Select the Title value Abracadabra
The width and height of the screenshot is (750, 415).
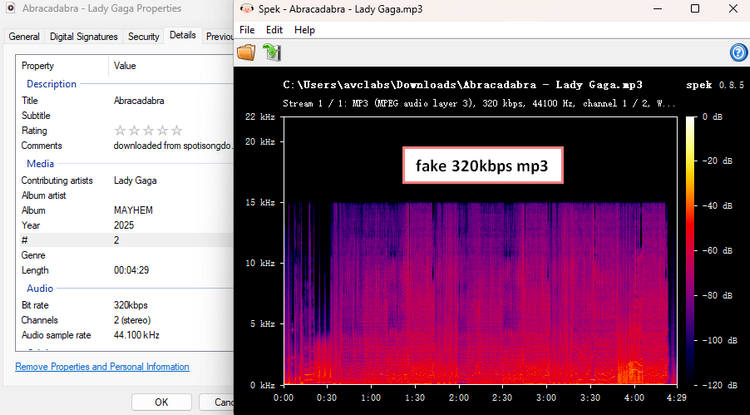[x=139, y=100]
